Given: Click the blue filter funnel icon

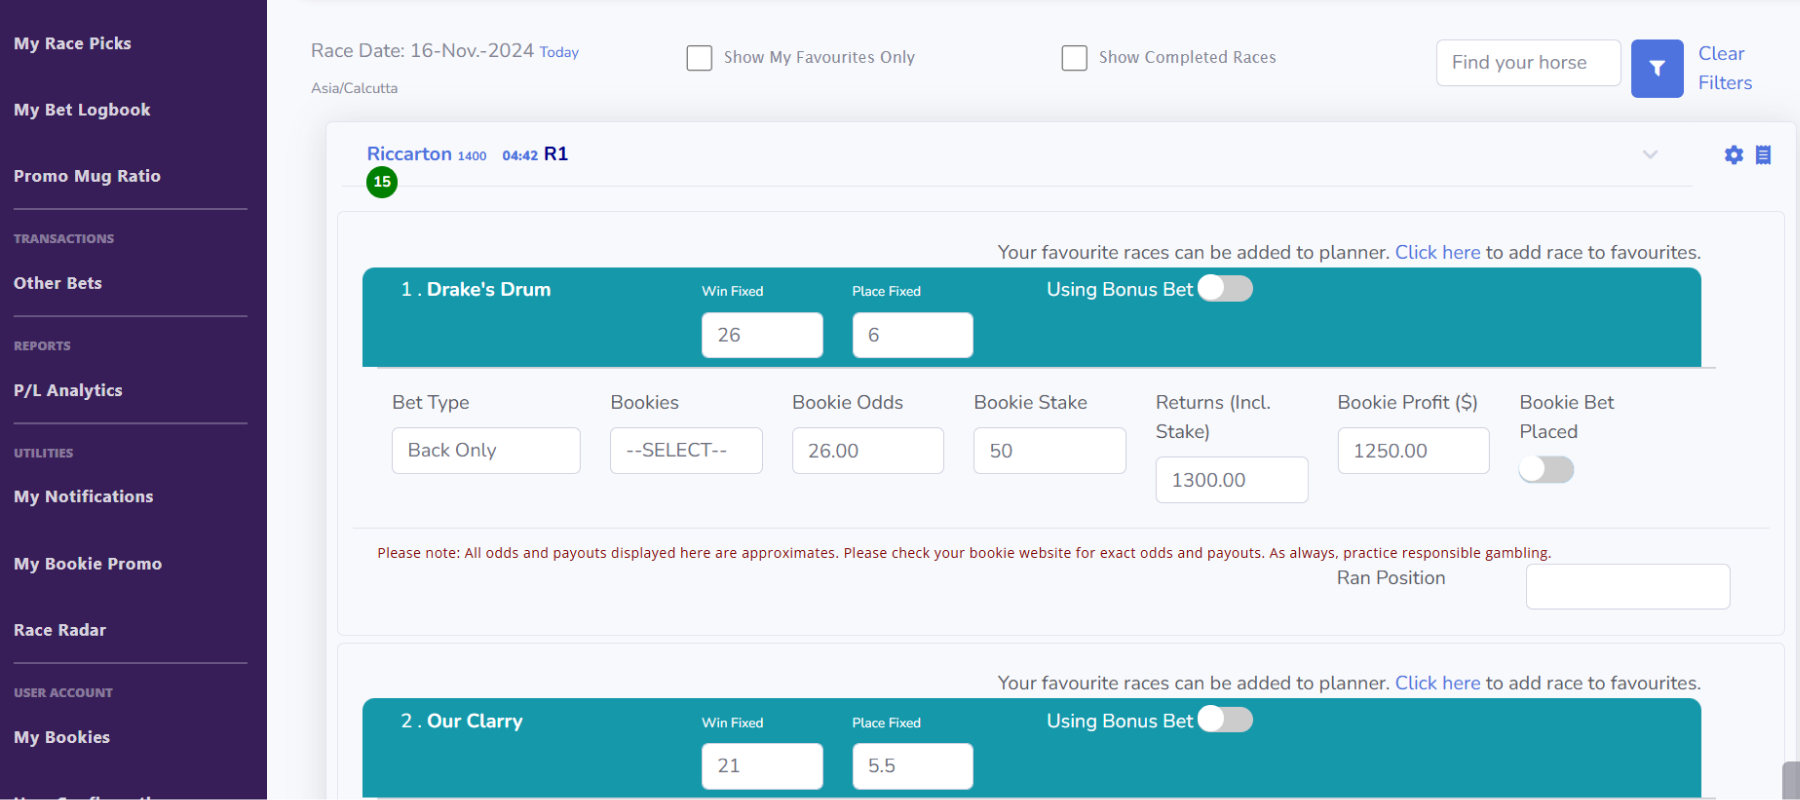Looking at the screenshot, I should (1656, 68).
